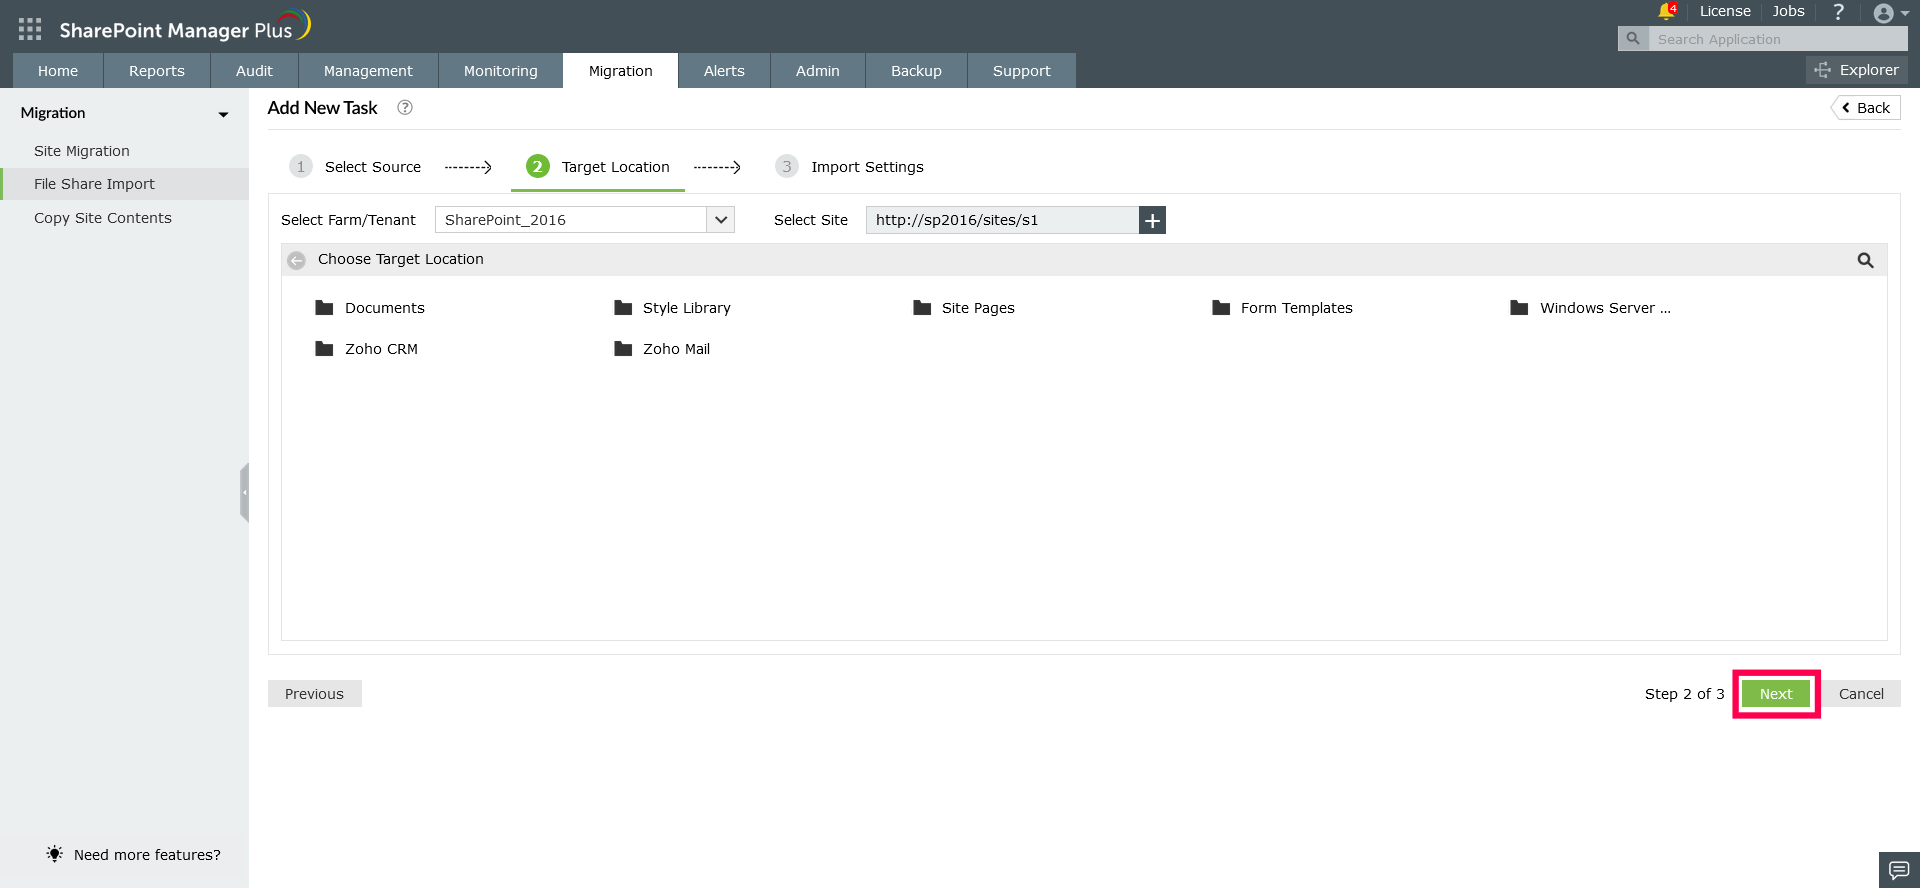Select the Style Library folder icon
Viewport: 1920px width, 888px height.
click(x=623, y=308)
